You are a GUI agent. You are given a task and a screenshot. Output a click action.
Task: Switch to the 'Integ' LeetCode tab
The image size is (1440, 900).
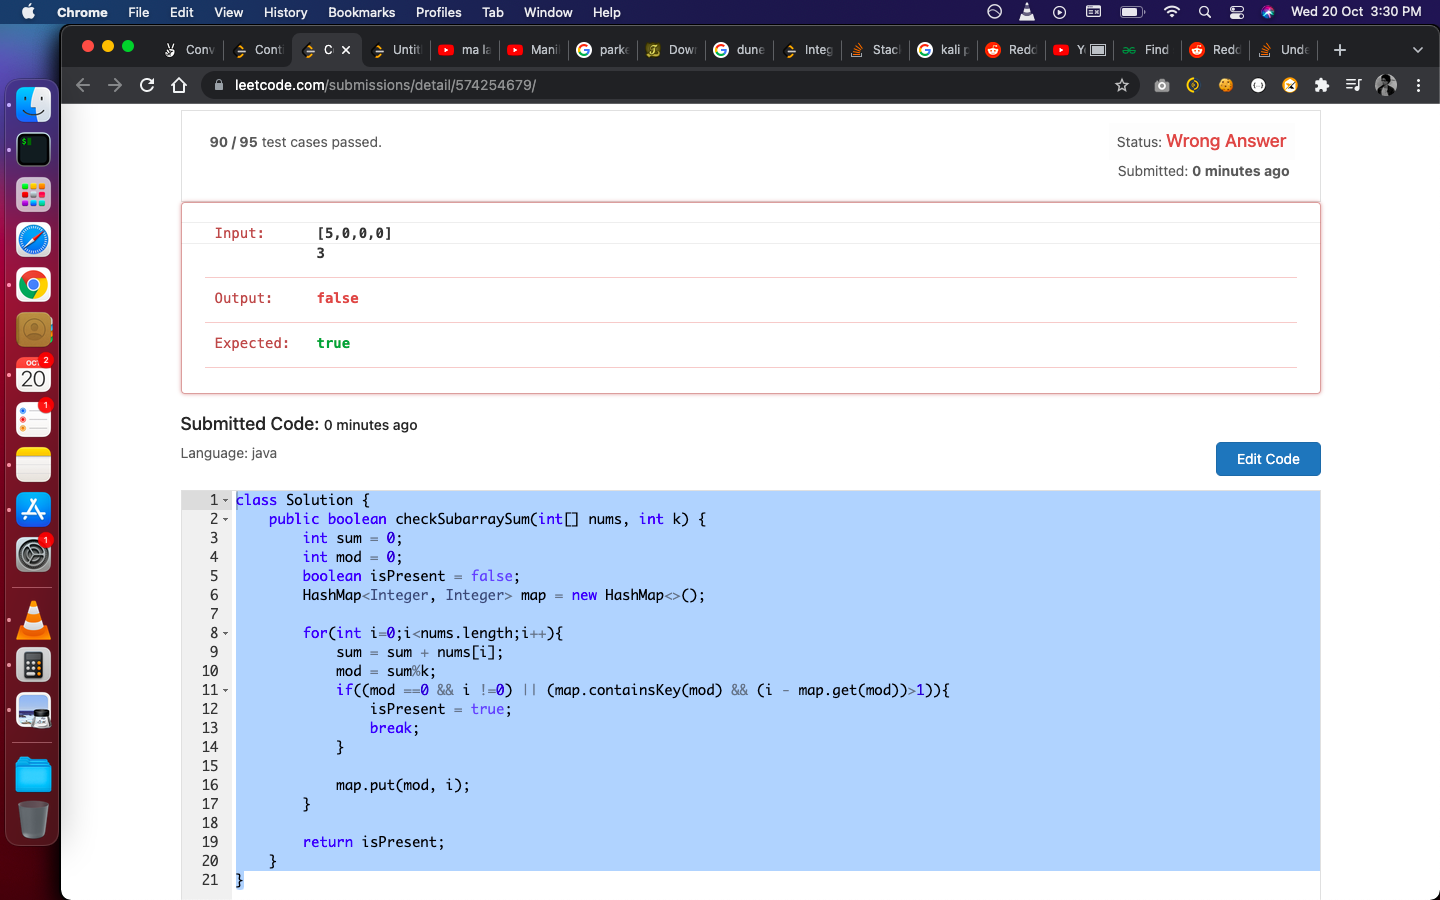coord(808,50)
